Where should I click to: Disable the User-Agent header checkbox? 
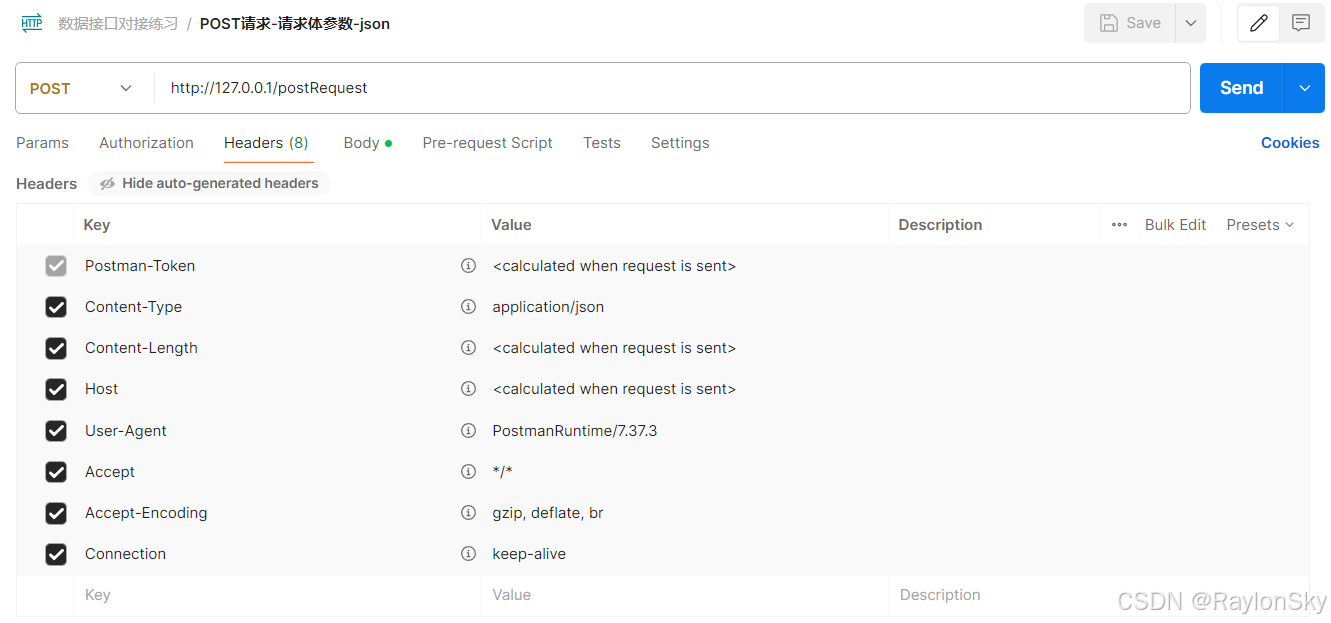pos(56,431)
